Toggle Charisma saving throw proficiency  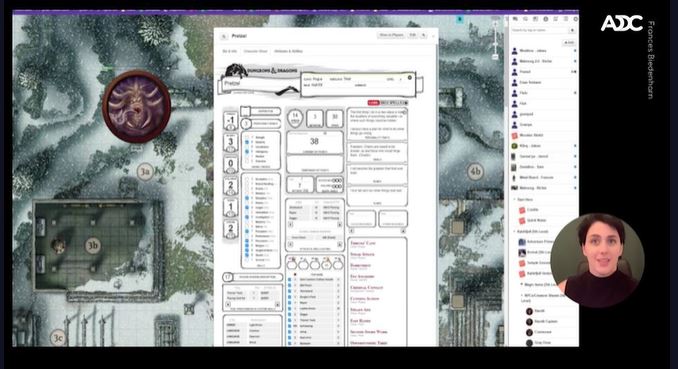(247, 161)
